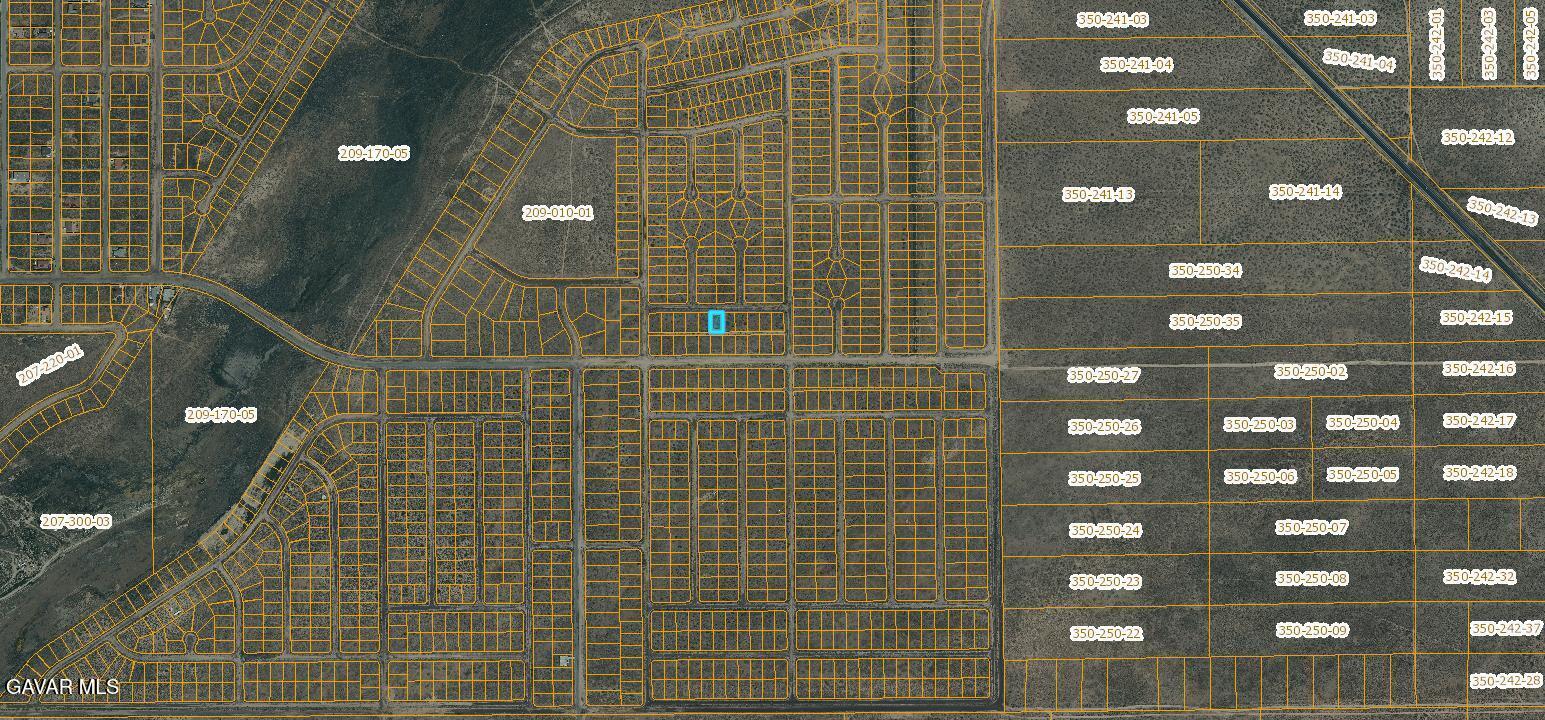Click parcel 350-250-22 label
Screen dimensions: 1545x720
click(x=1105, y=634)
